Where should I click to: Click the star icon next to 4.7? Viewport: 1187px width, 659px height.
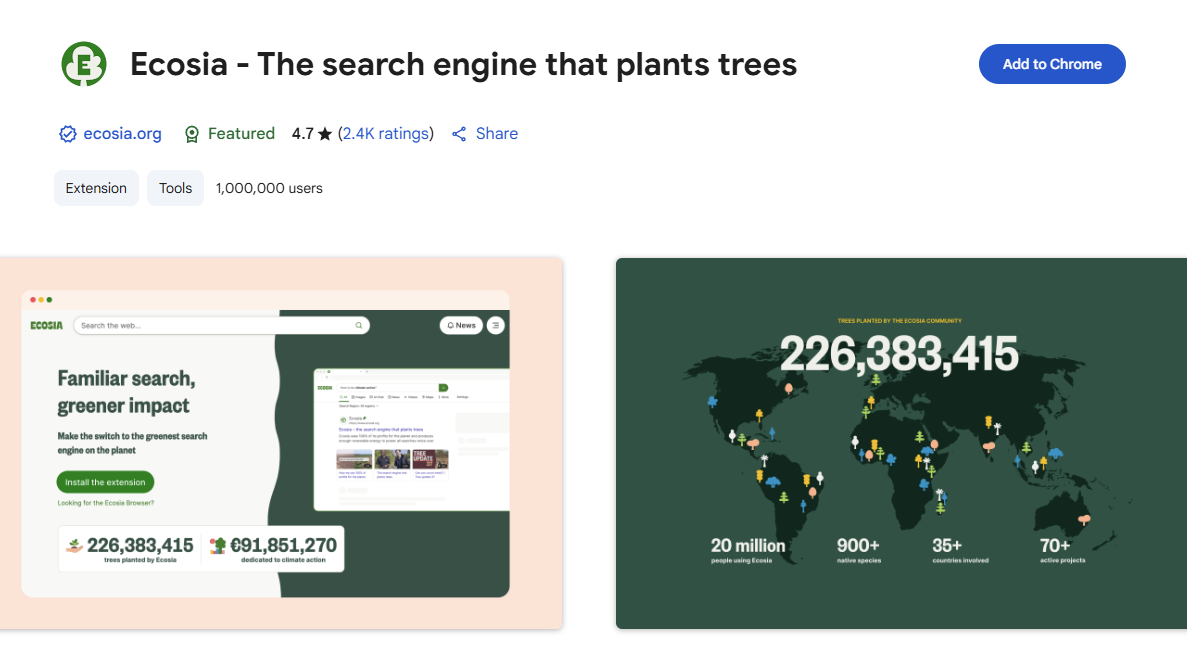click(x=325, y=134)
